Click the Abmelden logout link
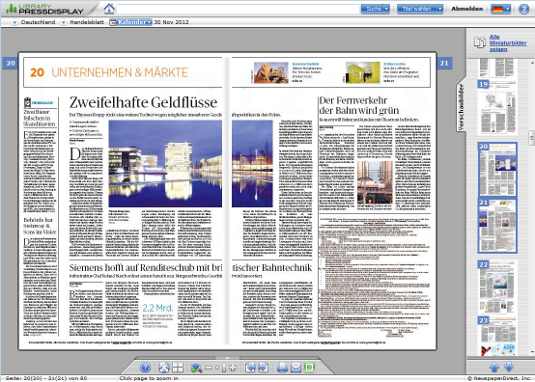The width and height of the screenshot is (535, 382). pos(467,9)
